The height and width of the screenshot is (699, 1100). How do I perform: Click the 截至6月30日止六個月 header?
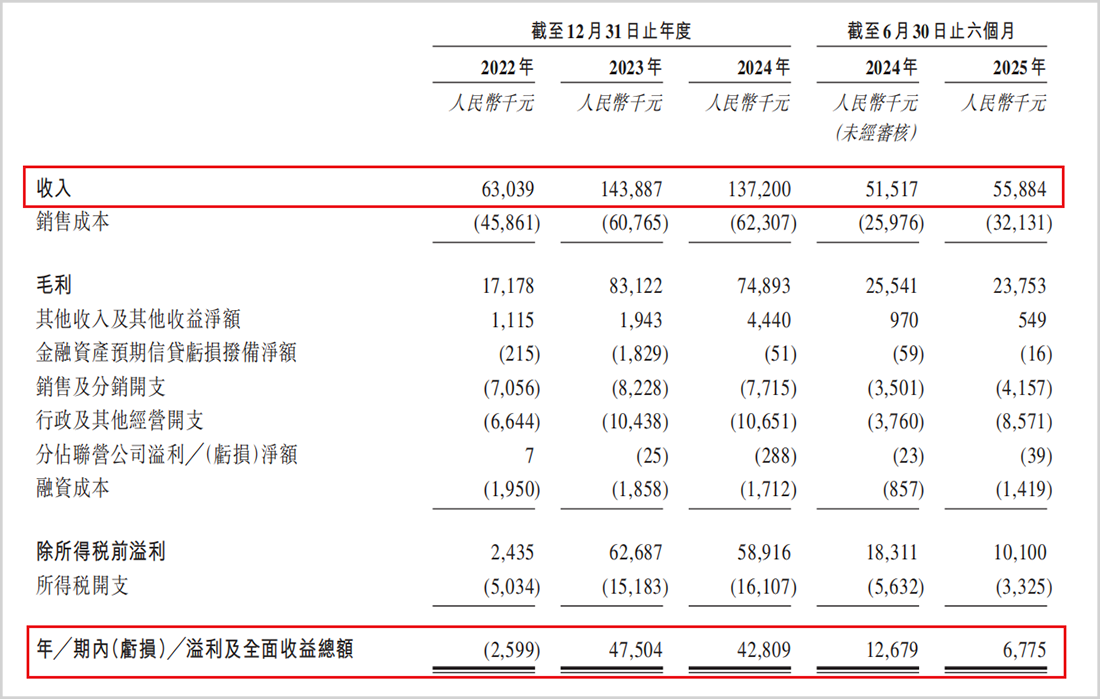[931, 31]
